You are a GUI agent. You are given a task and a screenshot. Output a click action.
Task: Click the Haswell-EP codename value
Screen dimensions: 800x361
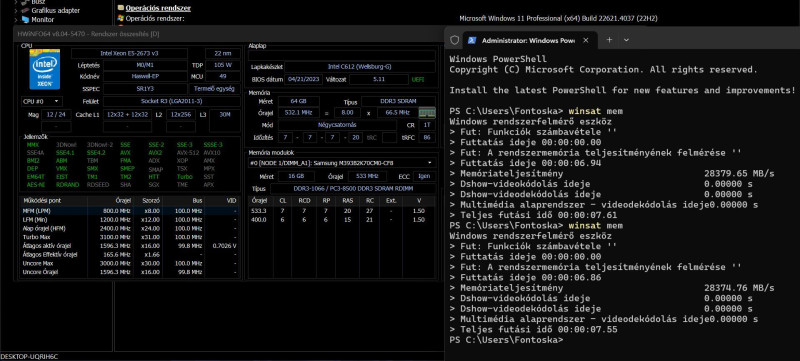[x=145, y=76]
